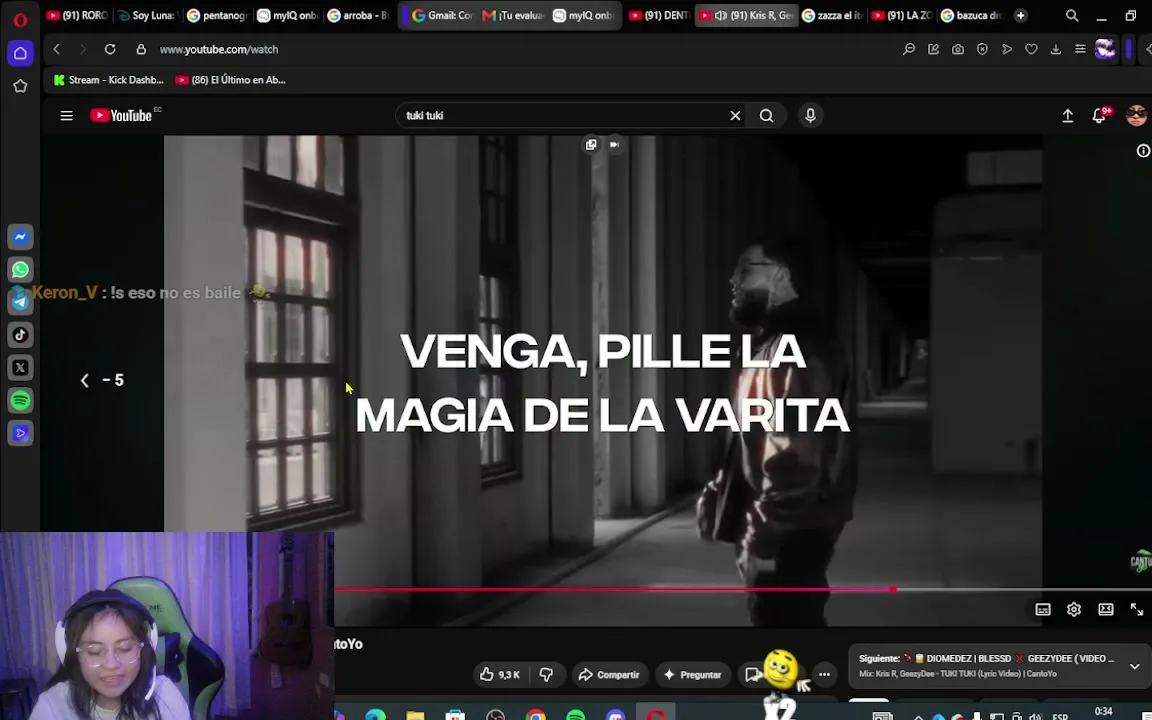Click Keron_V chat overlay username

coord(65,292)
